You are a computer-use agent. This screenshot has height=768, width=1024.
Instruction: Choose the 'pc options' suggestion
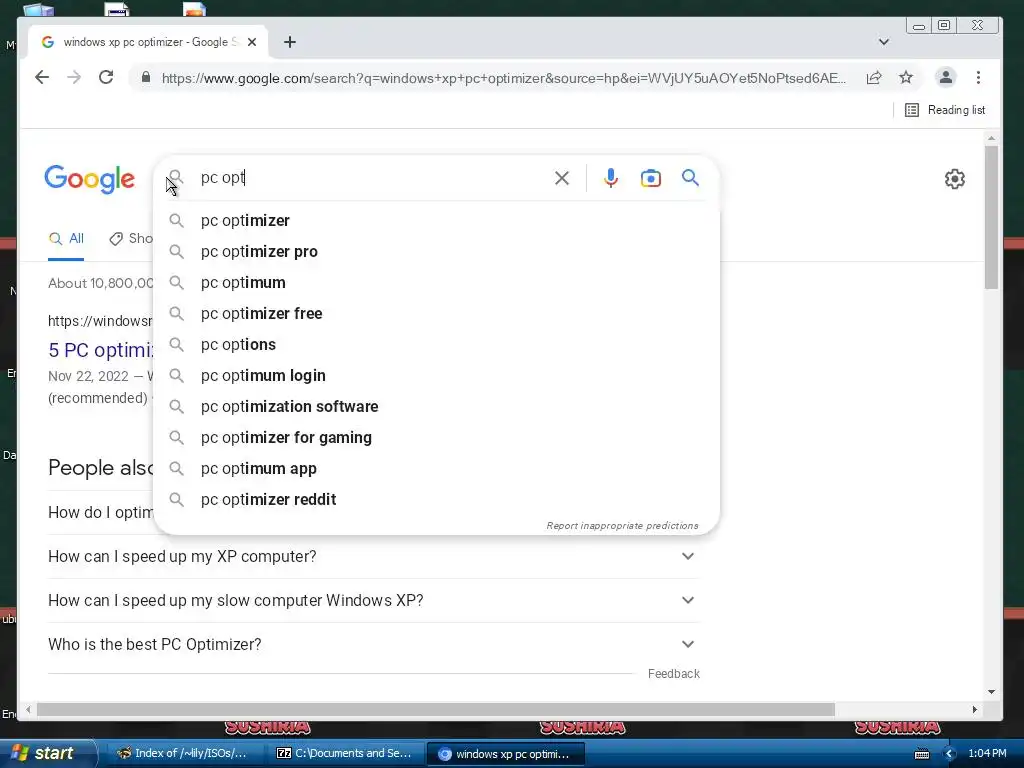[x=436, y=345]
